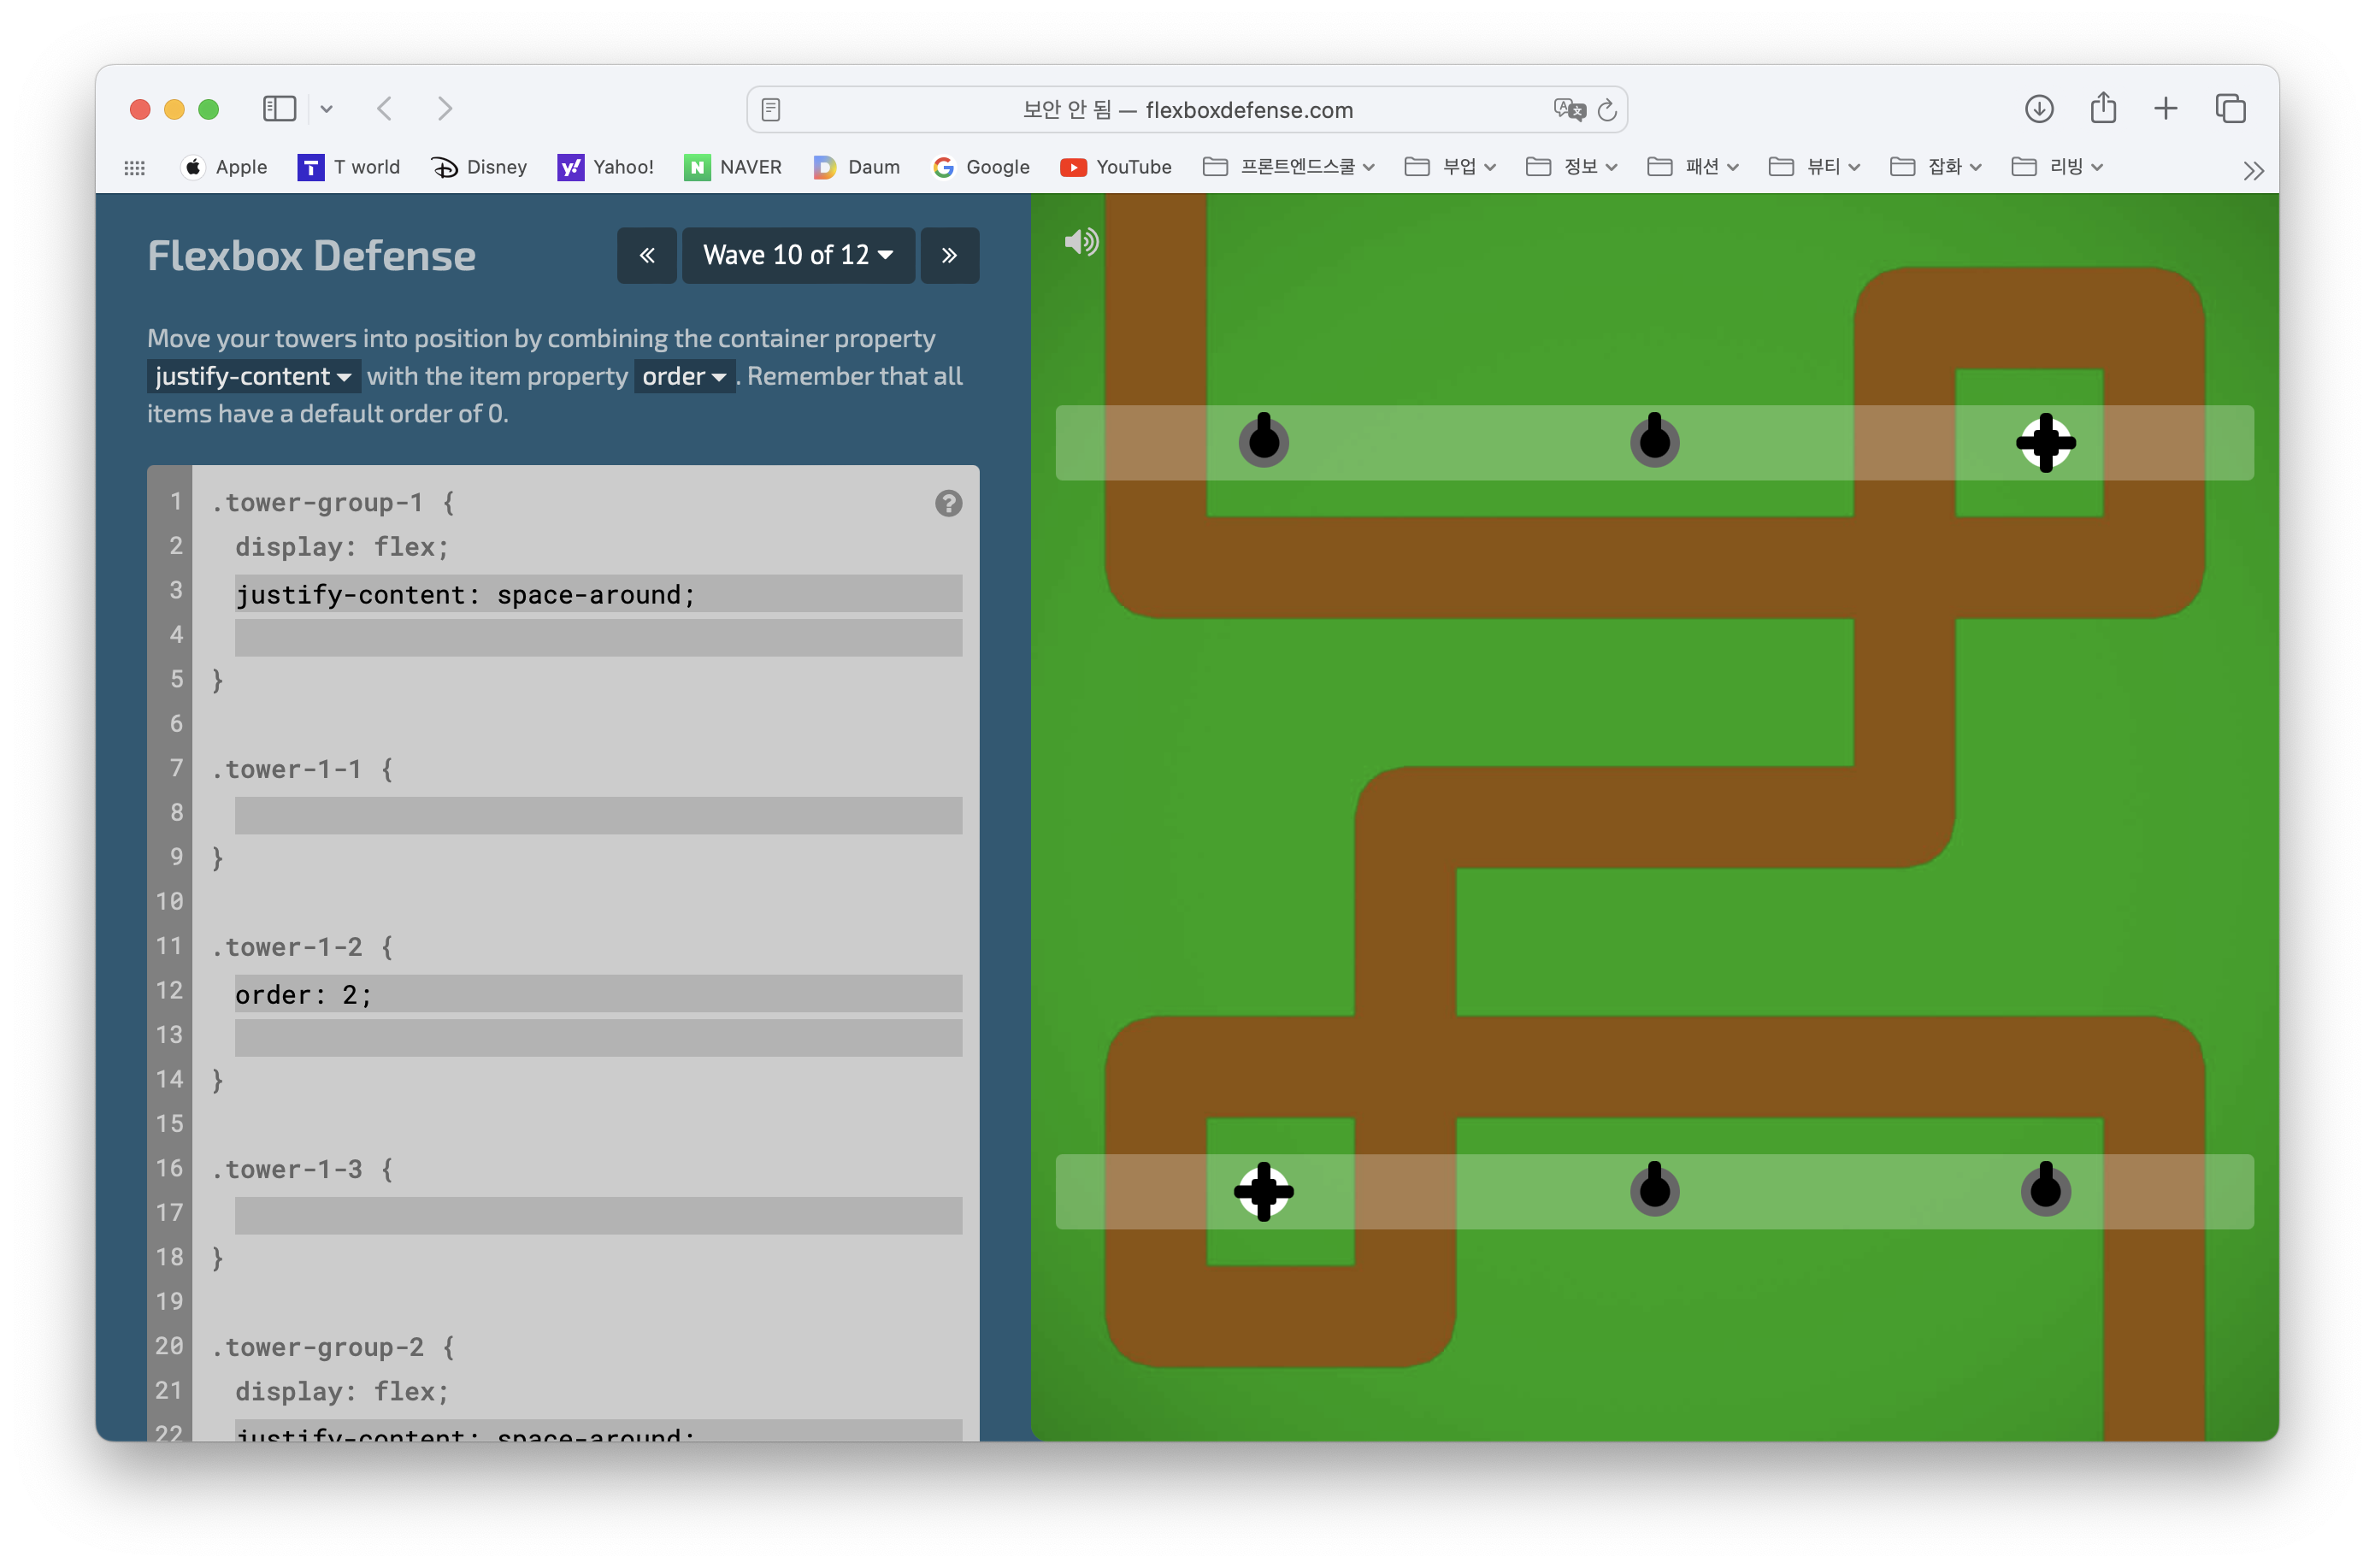2375x1568 pixels.
Task: Go forward in Safari history
Action: [445, 109]
